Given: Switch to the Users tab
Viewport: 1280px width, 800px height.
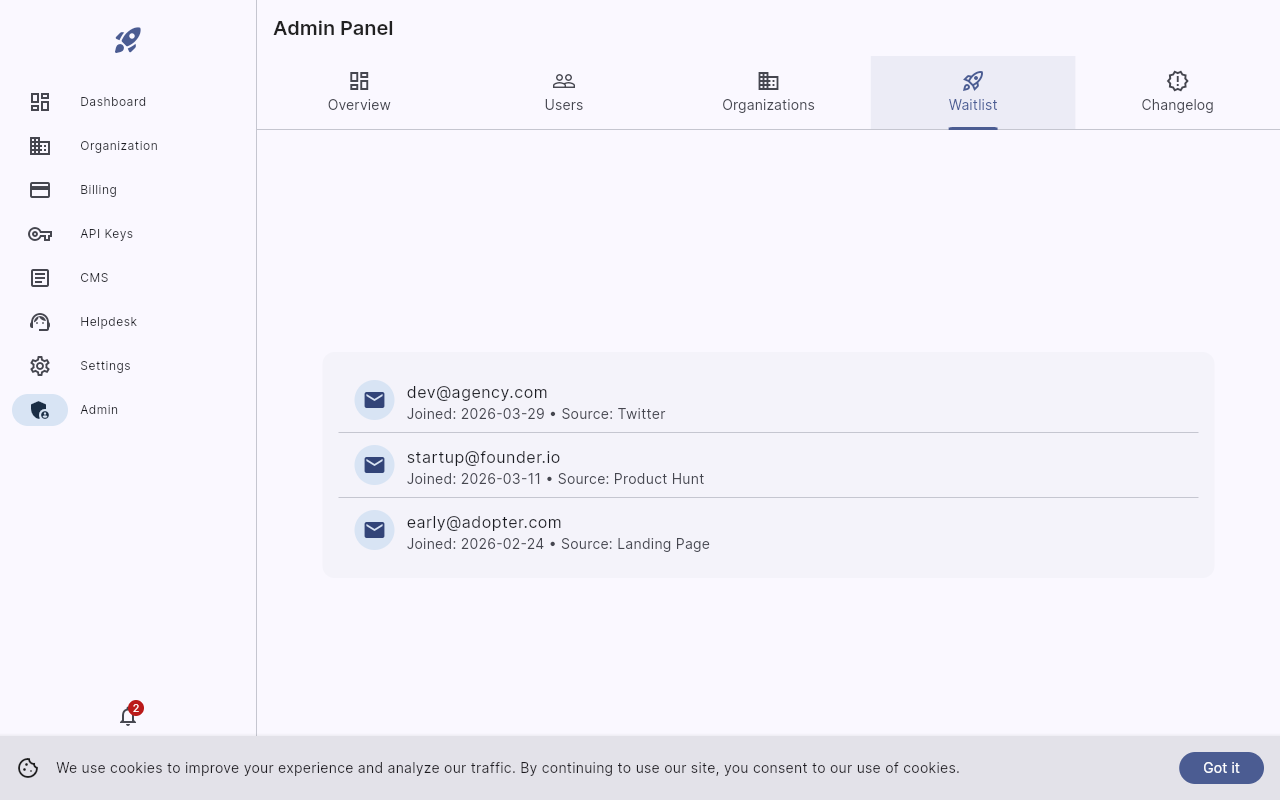Looking at the screenshot, I should pos(563,92).
